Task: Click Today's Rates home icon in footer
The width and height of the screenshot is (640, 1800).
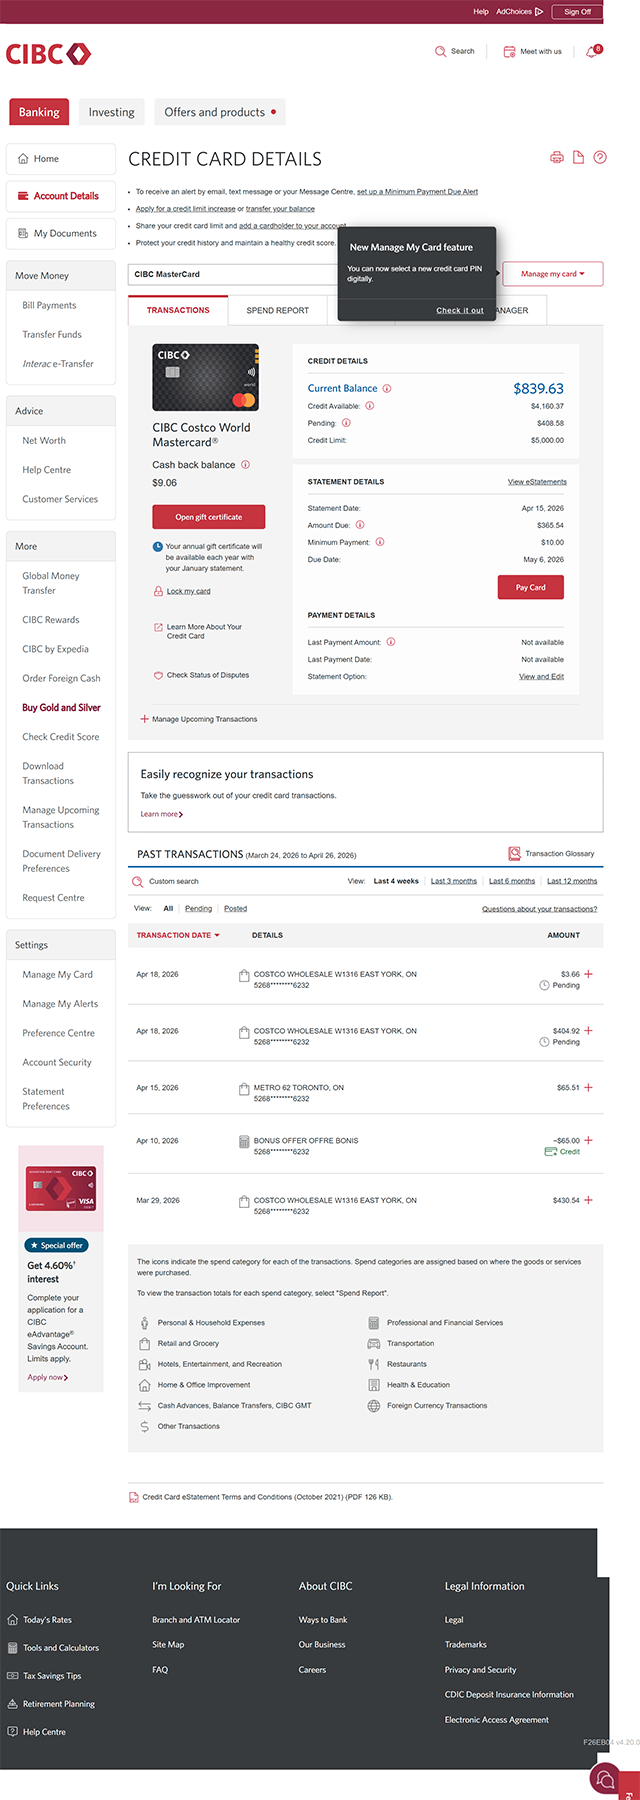Action: (x=13, y=1619)
